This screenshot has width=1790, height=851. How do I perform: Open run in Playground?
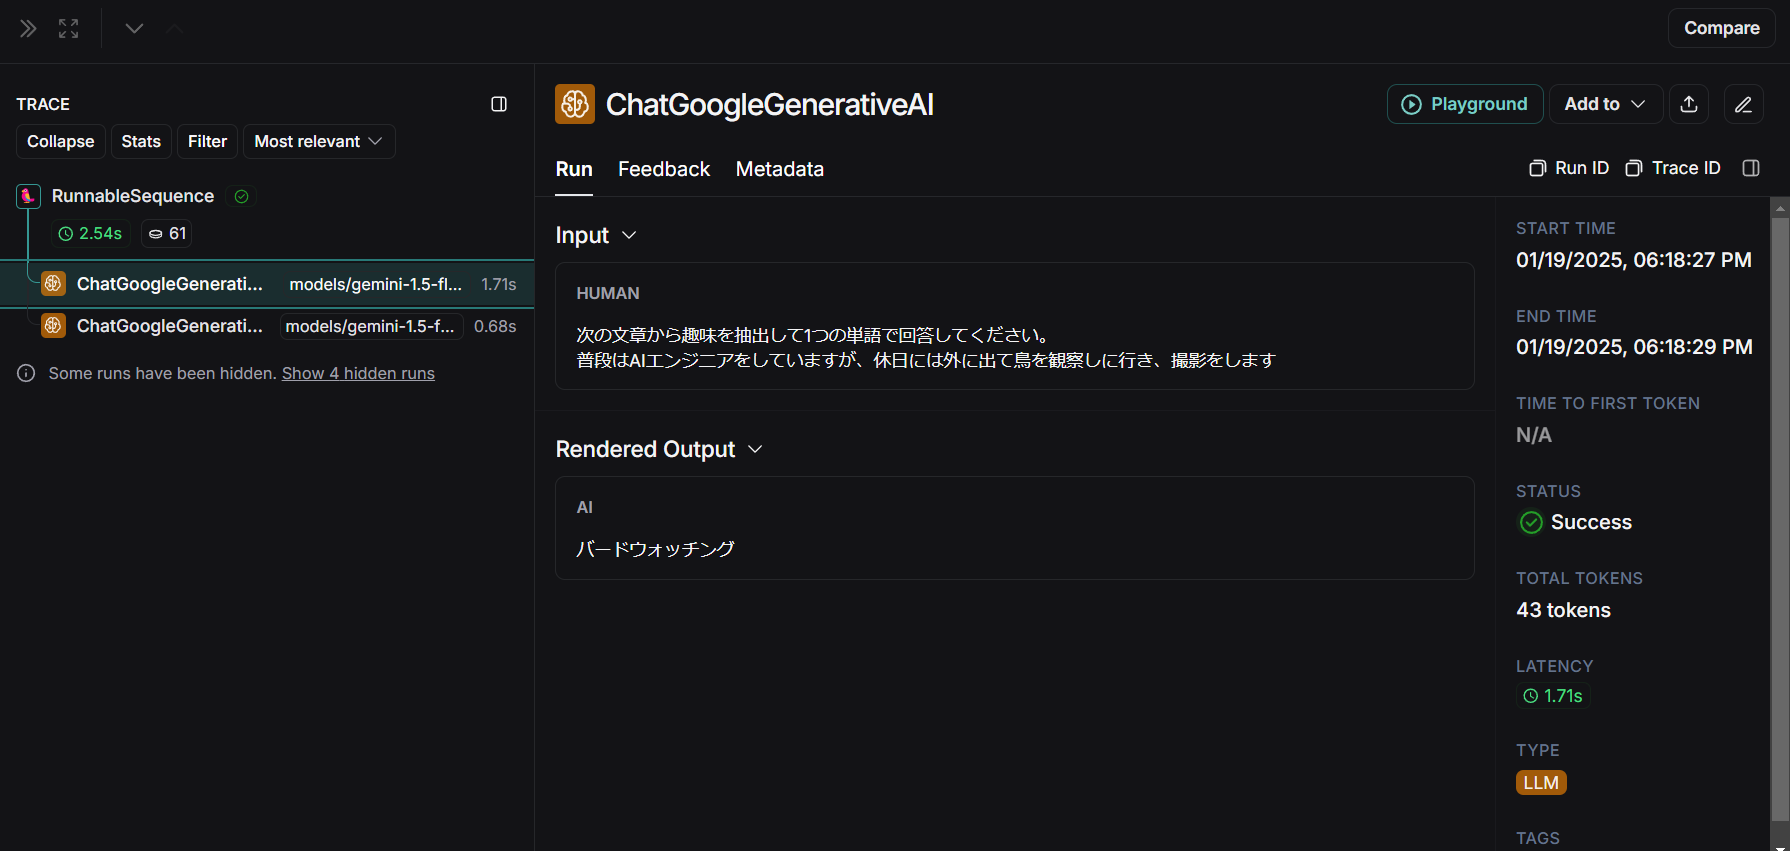[1465, 104]
